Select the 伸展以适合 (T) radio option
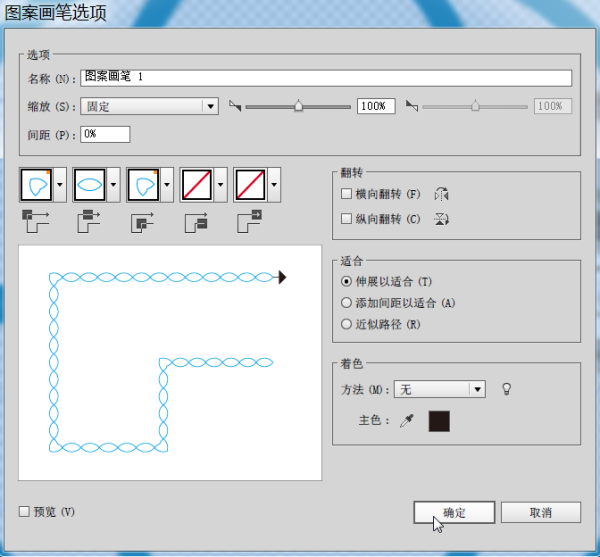The height and width of the screenshot is (557, 600). click(x=346, y=282)
